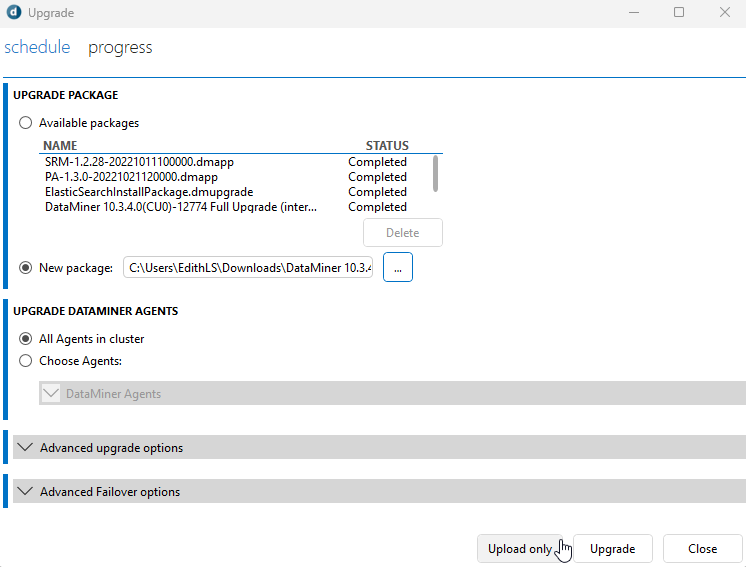The height and width of the screenshot is (567, 746).
Task: Select the Choose Agents radio option
Action: (x=26, y=361)
